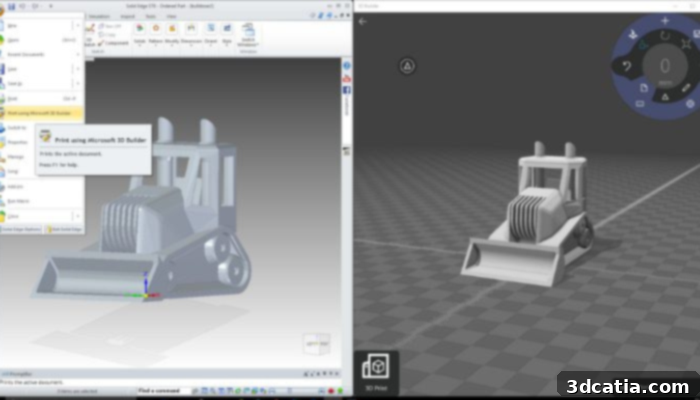Screen dimensions: 700x400
Task: Click the view orientation cube in Solid Edge viewport
Action: point(317,344)
